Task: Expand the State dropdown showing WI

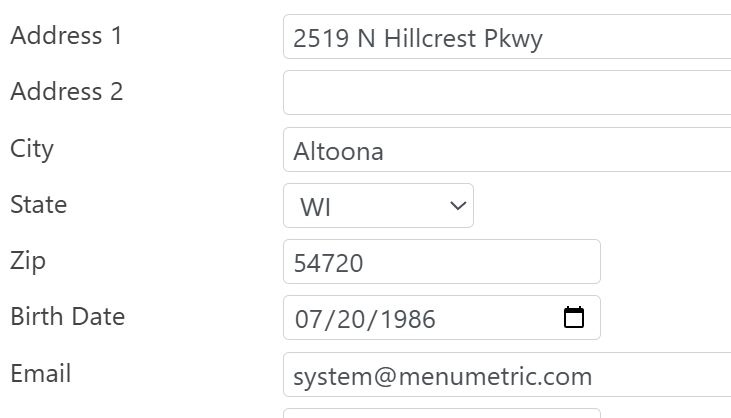Action: tap(378, 206)
